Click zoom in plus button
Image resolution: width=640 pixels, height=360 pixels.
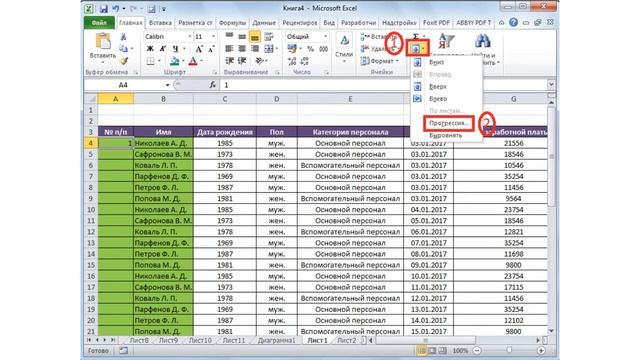coord(541,351)
